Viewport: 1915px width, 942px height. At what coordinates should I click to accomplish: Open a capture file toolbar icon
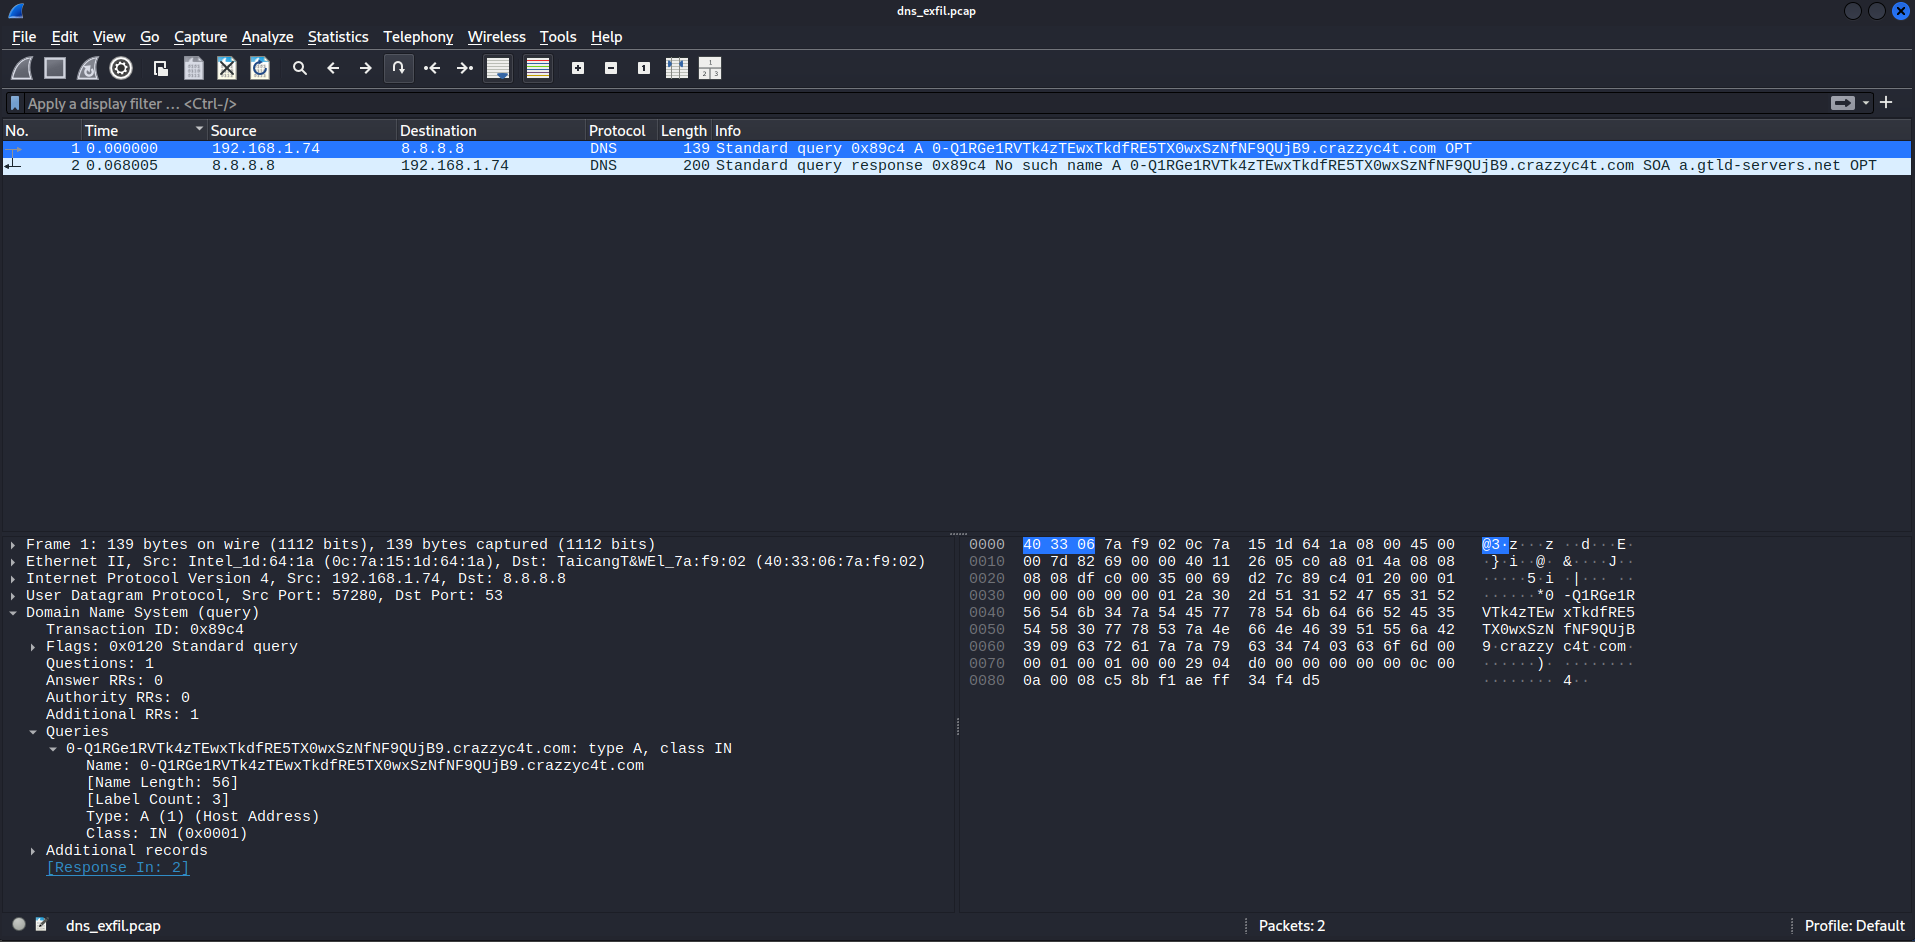pos(160,68)
